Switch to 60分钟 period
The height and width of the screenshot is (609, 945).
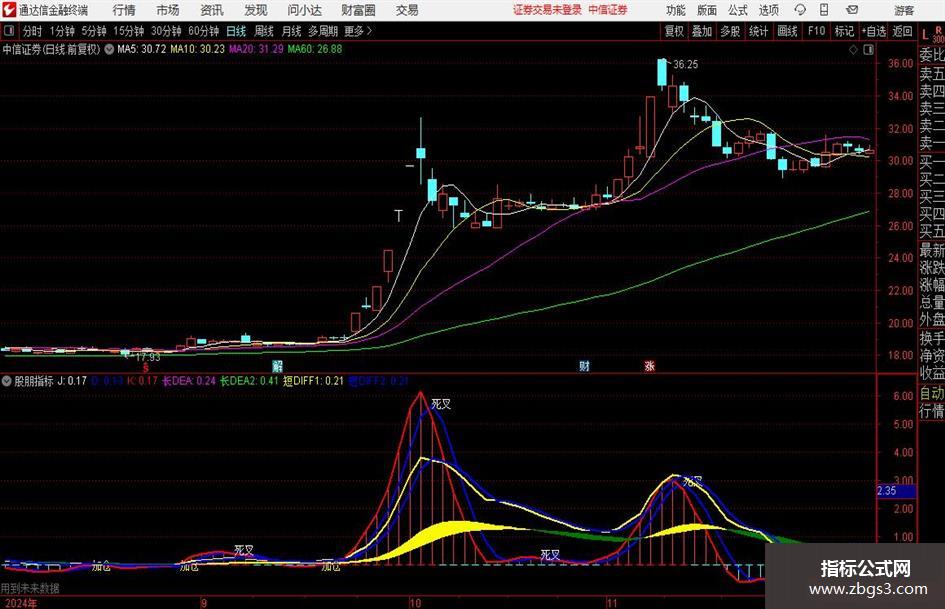tap(203, 31)
